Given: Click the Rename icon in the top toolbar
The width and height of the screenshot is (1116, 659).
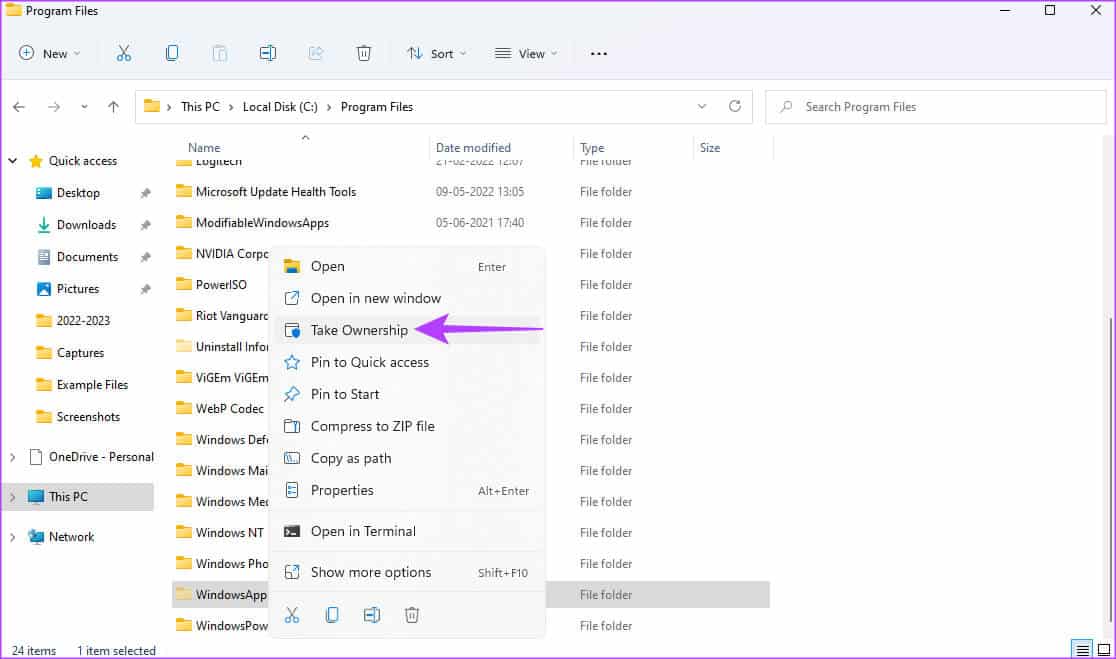Looking at the screenshot, I should [268, 53].
